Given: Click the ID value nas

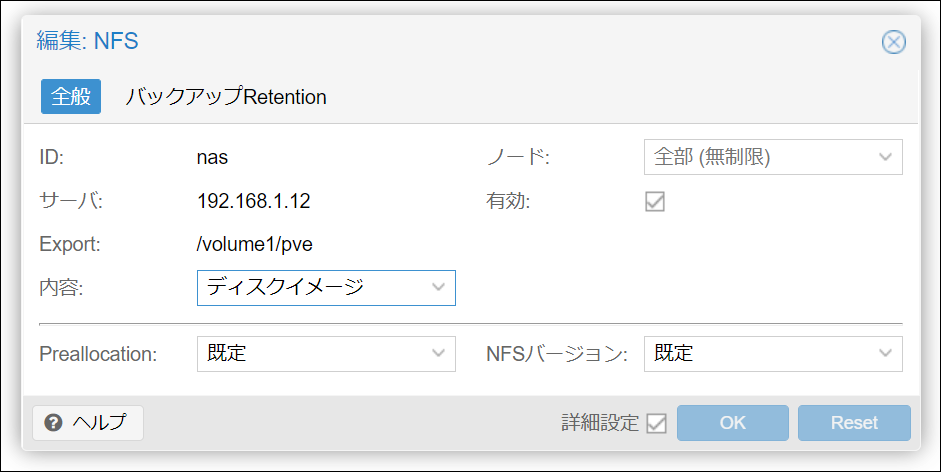Looking at the screenshot, I should (214, 157).
